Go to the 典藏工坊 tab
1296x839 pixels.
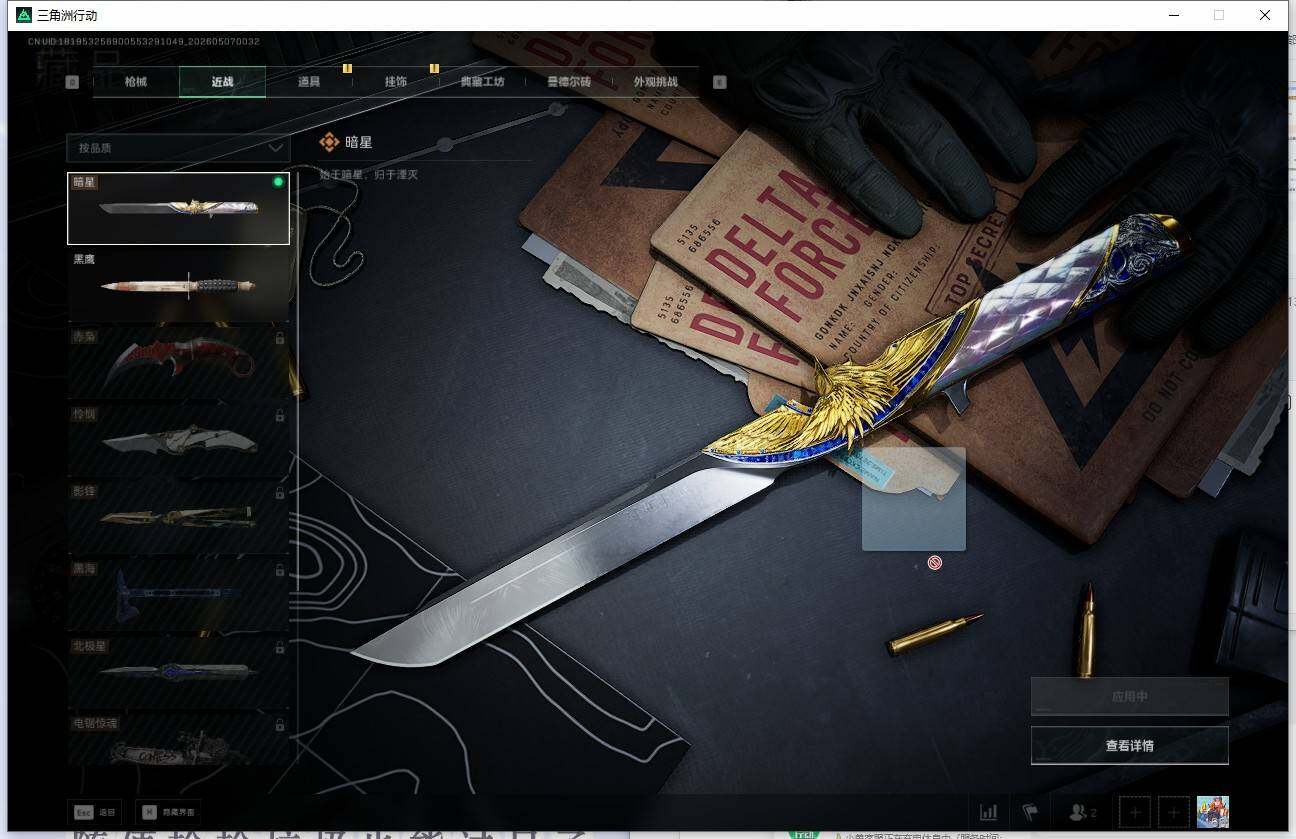482,82
